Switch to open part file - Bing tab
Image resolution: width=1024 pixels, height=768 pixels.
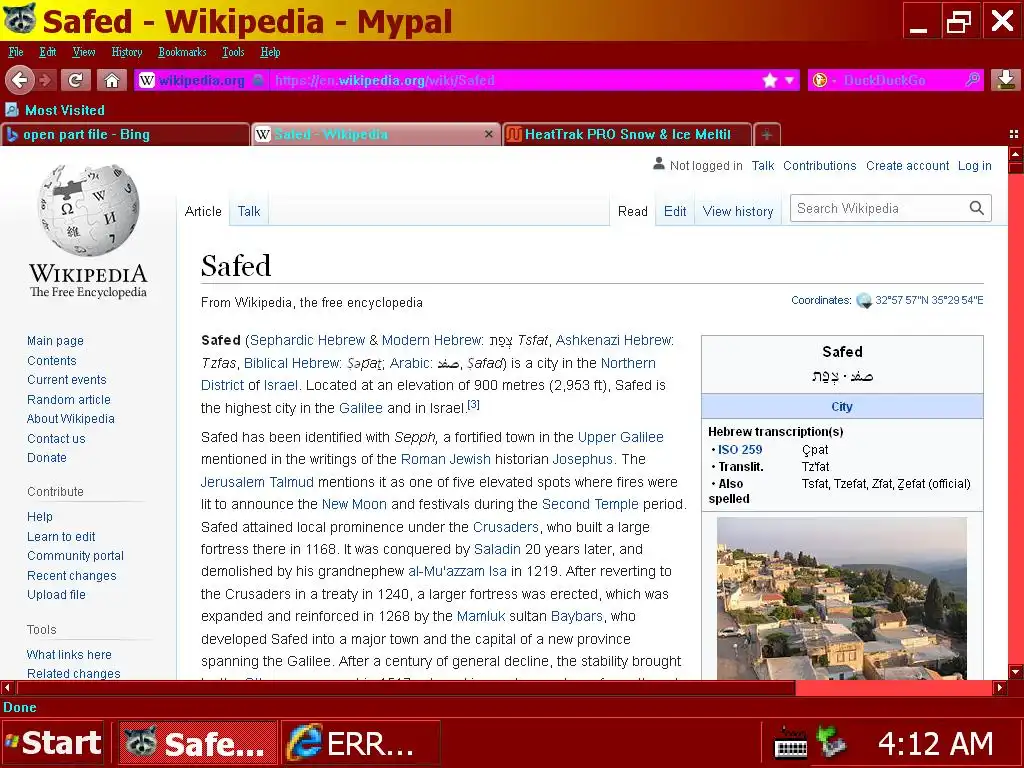[x=125, y=135]
